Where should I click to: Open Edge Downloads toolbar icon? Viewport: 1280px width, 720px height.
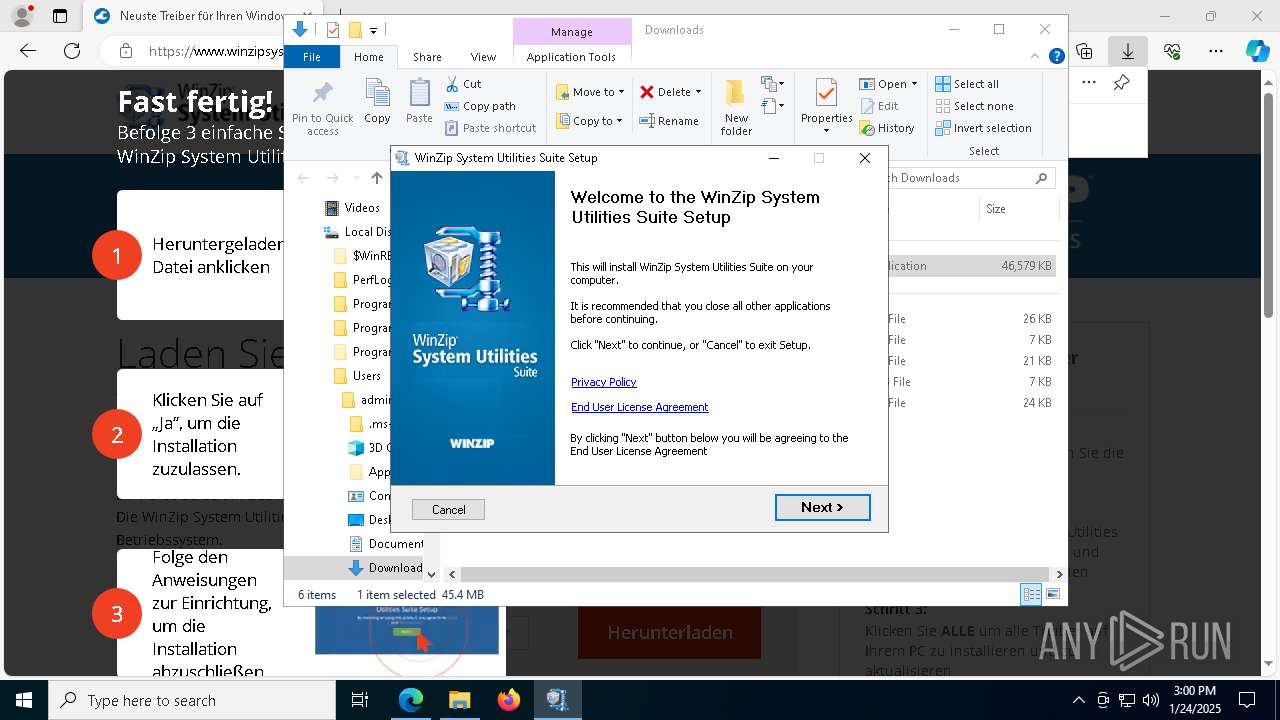click(1127, 51)
